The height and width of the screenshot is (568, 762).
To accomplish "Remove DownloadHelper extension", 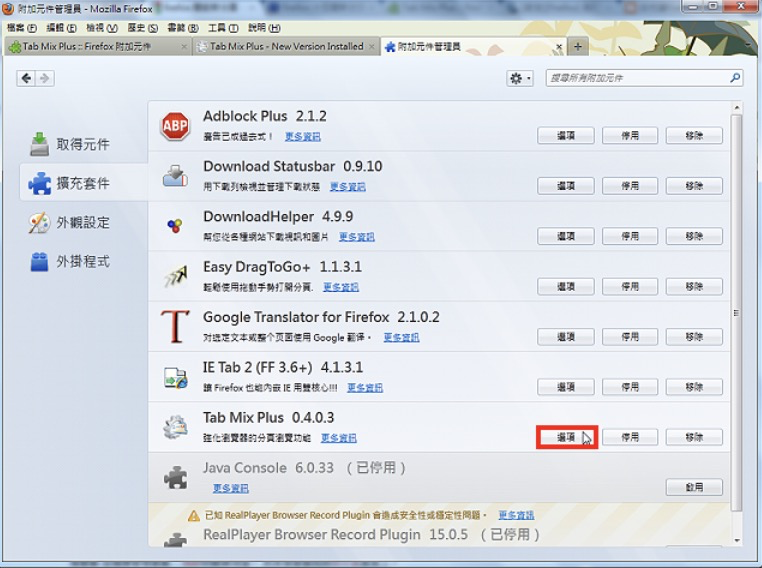I will coord(694,236).
